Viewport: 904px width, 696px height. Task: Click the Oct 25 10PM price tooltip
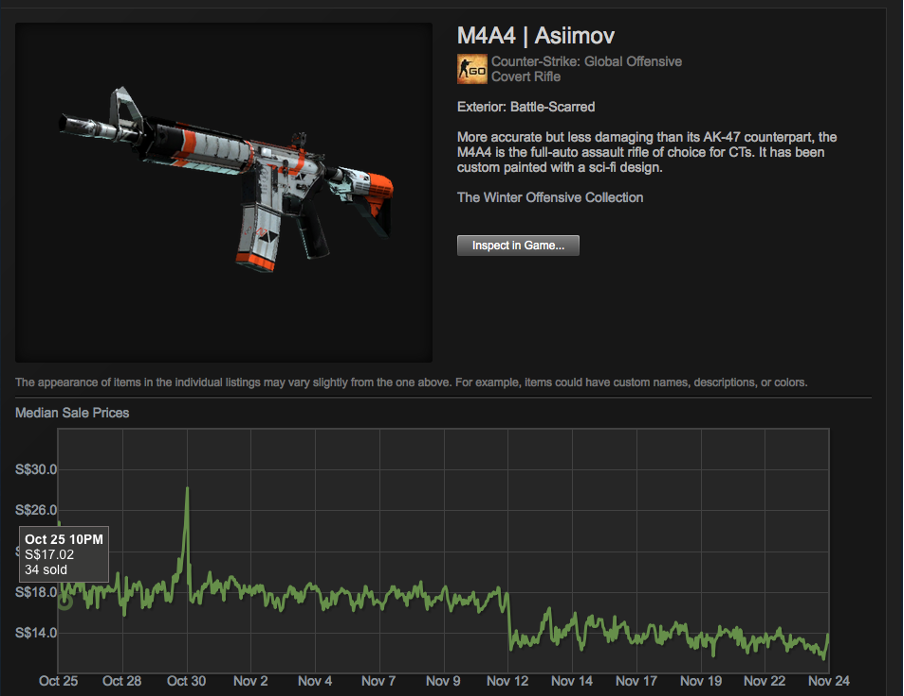click(64, 554)
